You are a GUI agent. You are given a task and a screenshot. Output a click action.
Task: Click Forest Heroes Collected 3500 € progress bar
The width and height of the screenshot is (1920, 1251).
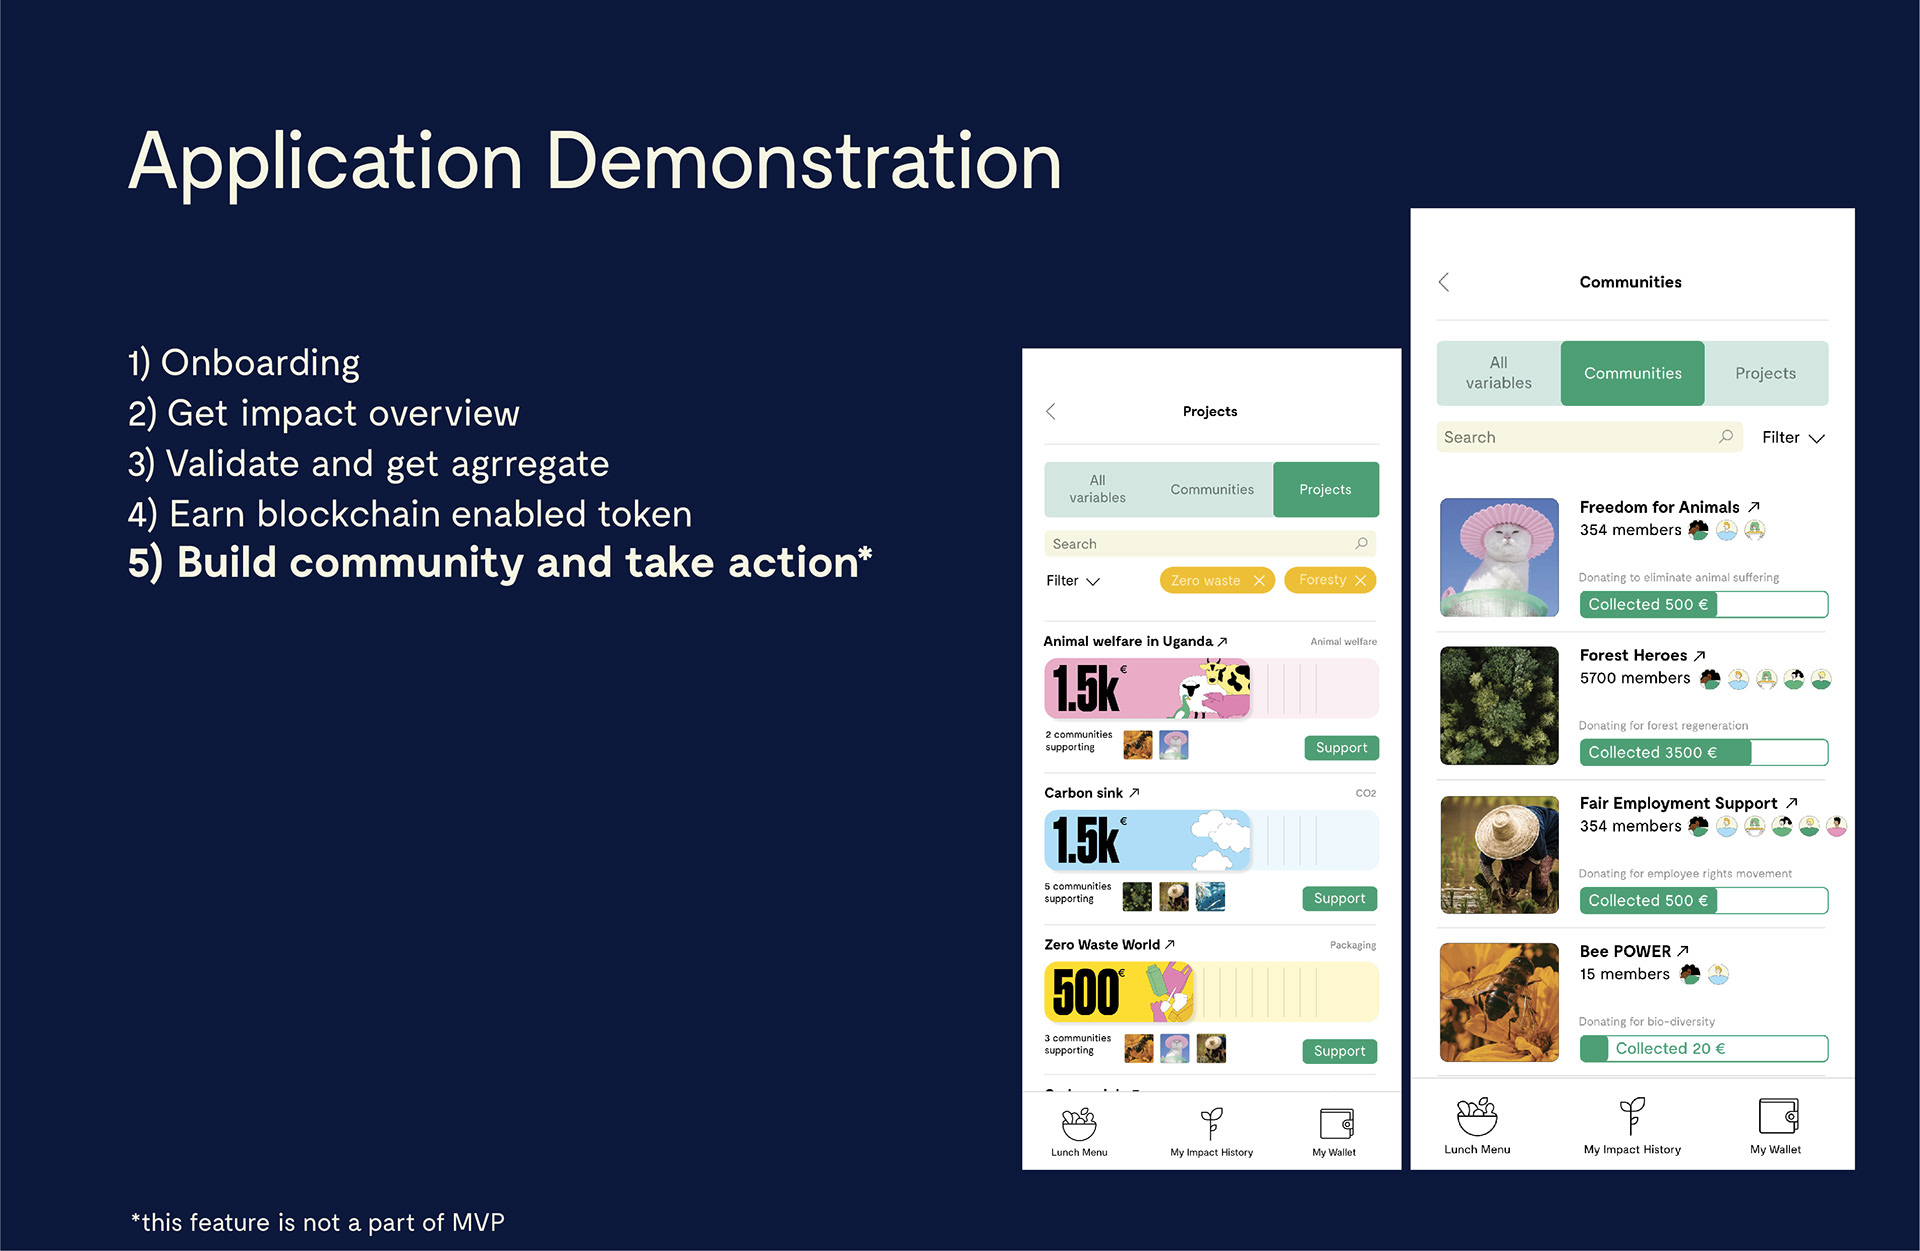click(1703, 752)
